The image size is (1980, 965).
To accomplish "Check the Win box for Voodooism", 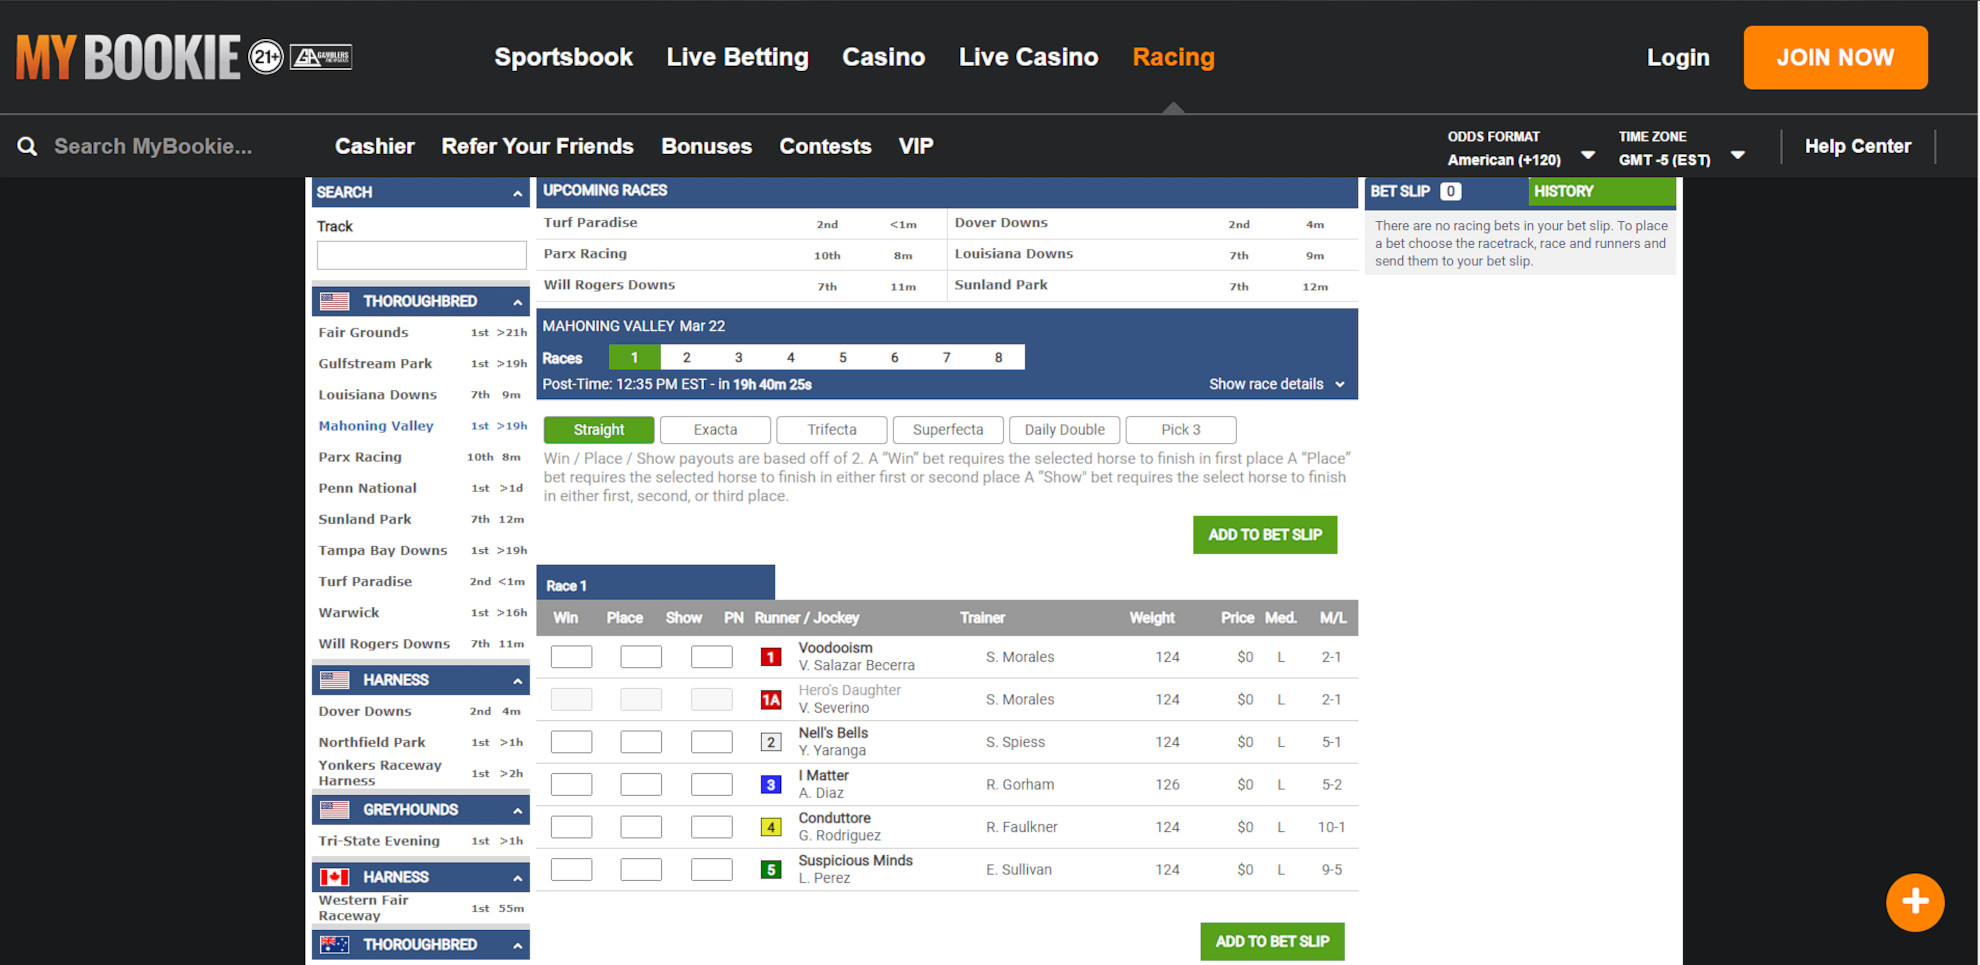I will coord(571,657).
